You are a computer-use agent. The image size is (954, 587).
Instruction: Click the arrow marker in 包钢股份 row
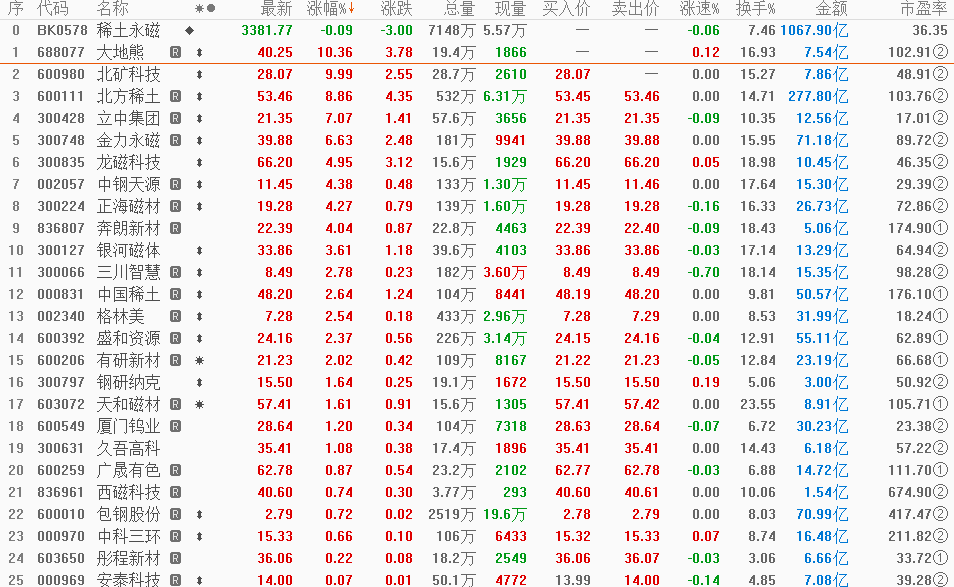[x=199, y=515]
